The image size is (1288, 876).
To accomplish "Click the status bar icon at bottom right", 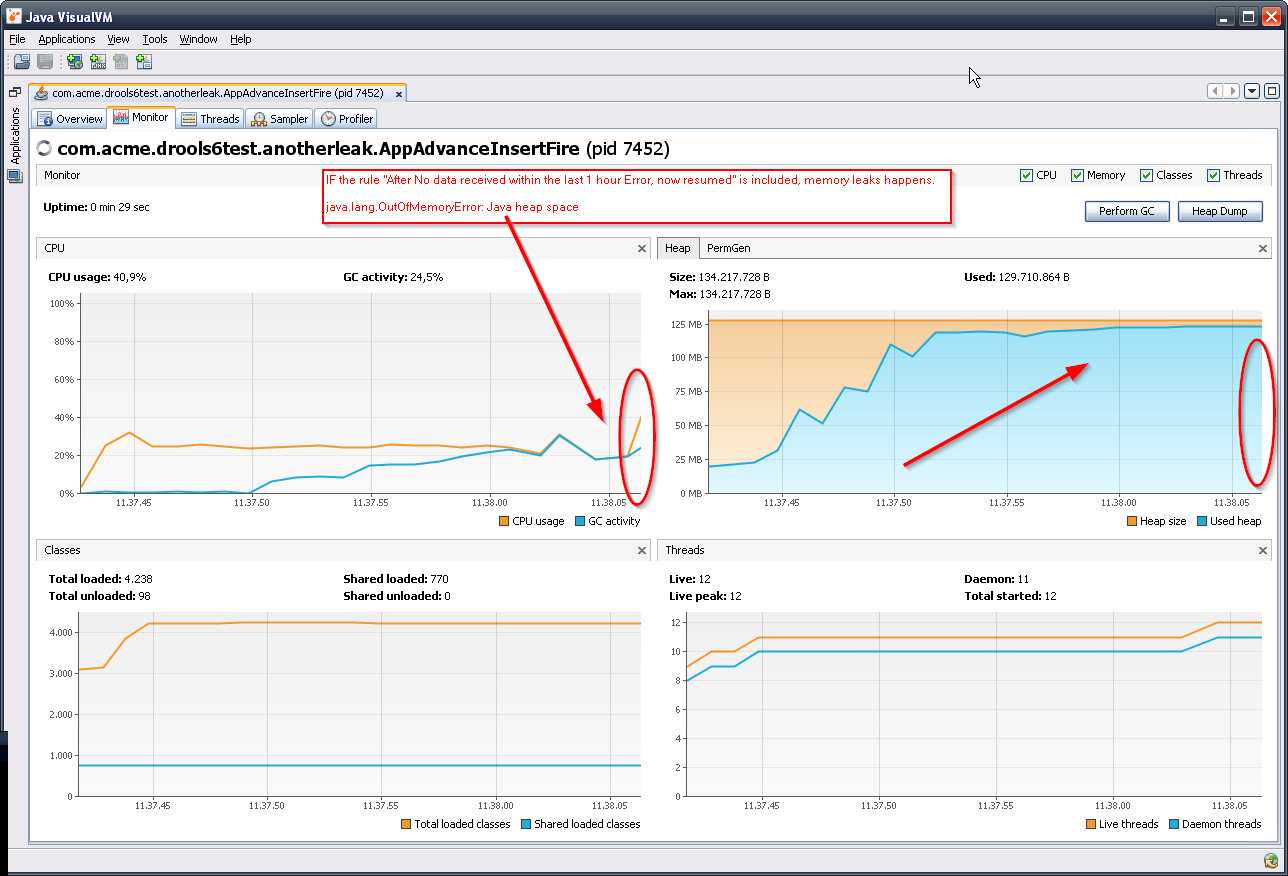I will pos(1270,860).
